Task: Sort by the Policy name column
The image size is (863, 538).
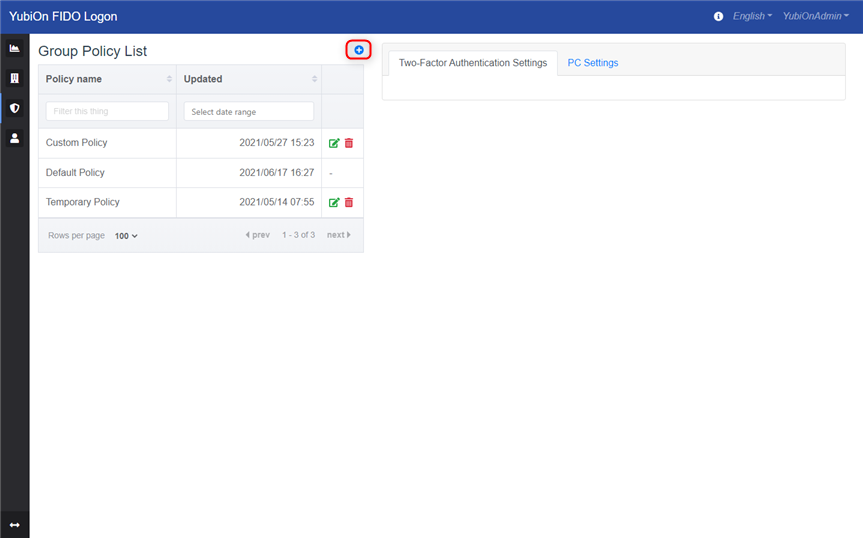Action: [x=107, y=79]
